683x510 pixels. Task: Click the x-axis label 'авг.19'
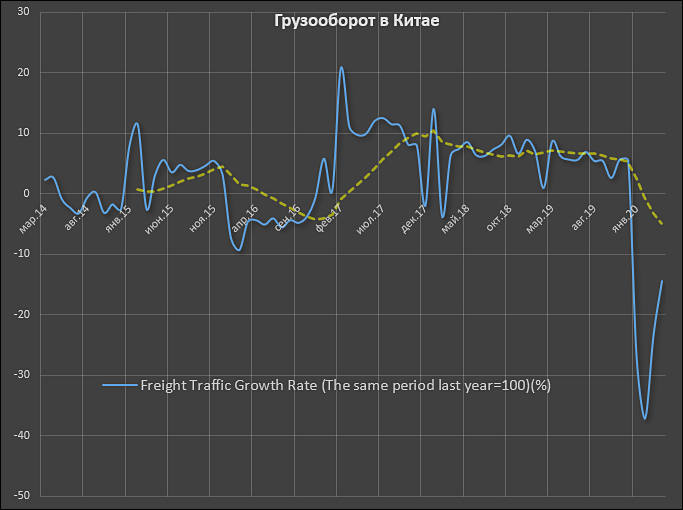[x=584, y=218]
